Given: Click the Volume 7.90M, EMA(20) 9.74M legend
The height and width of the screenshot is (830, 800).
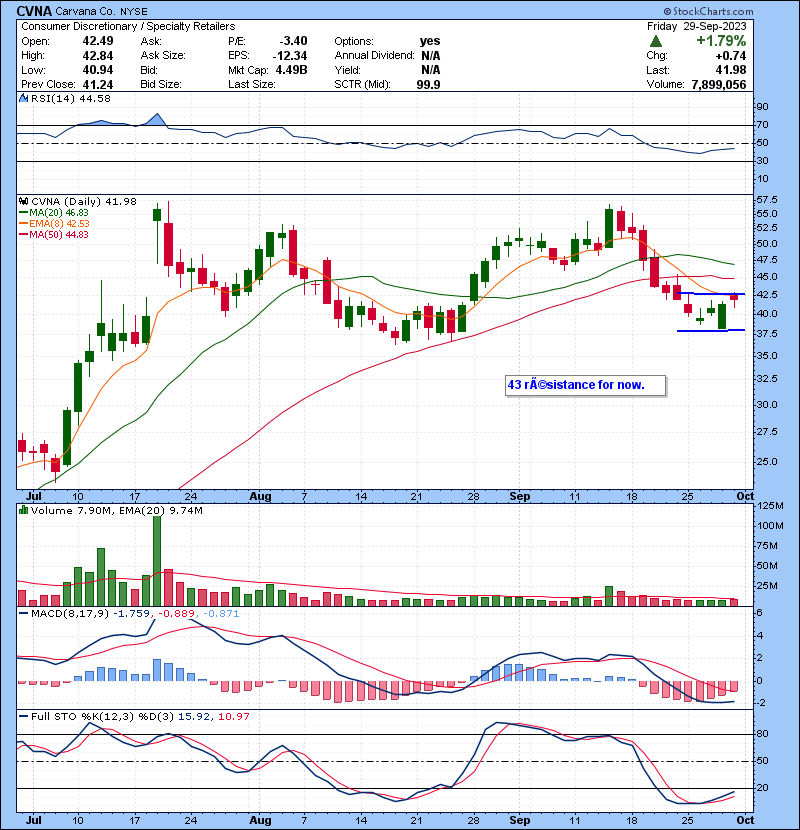Looking at the screenshot, I should pyautogui.click(x=116, y=510).
